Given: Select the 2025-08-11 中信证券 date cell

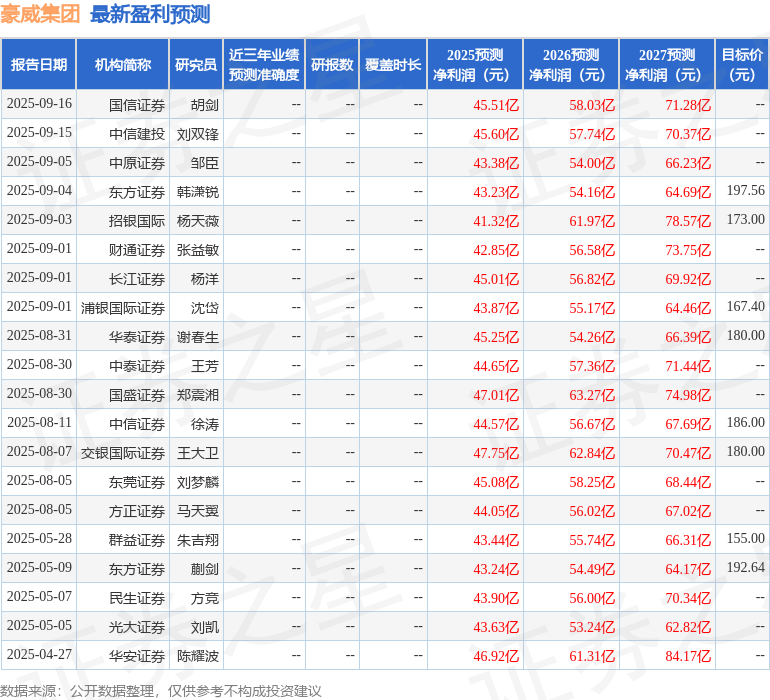Looking at the screenshot, I should click(x=39, y=422).
